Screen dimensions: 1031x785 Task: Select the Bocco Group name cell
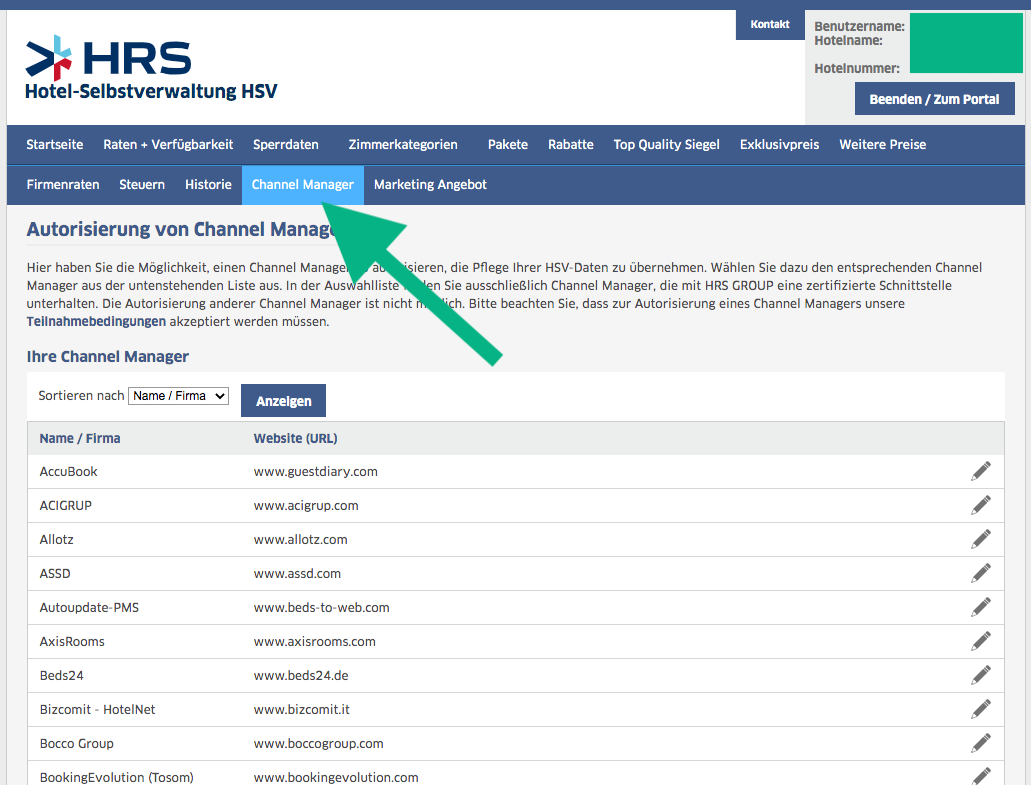(x=76, y=744)
